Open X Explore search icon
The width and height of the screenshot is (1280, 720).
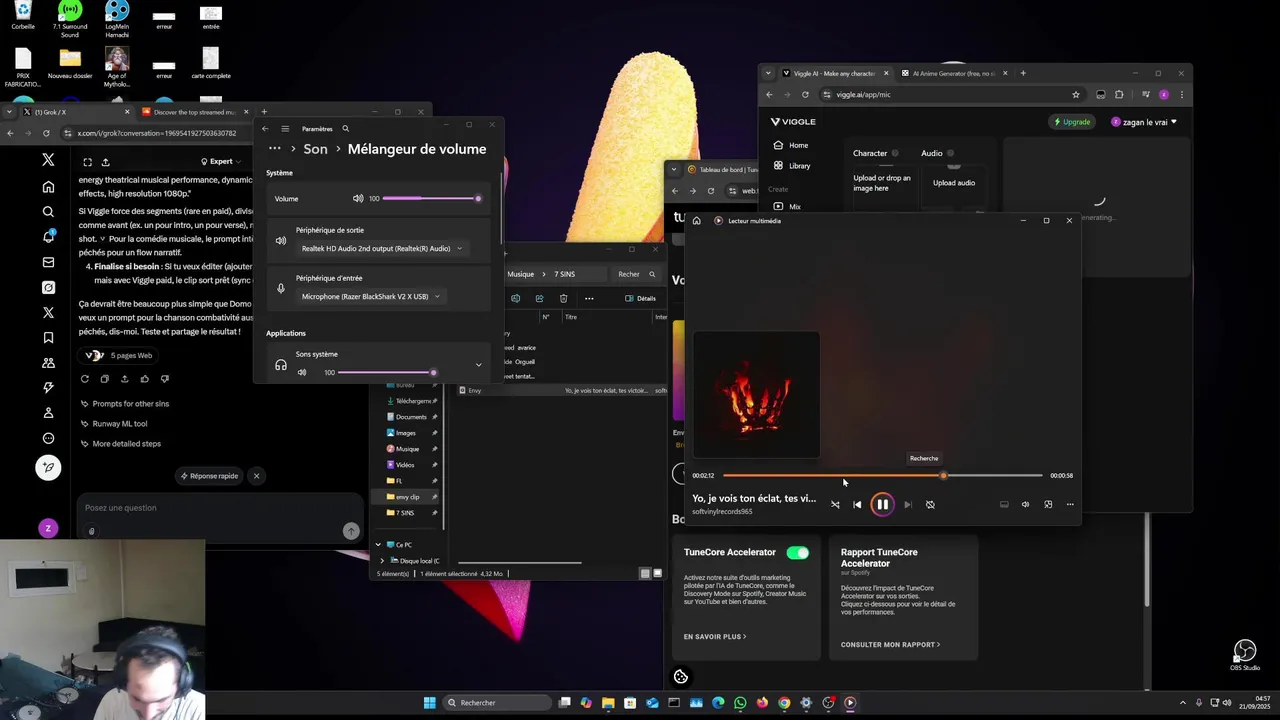48,212
